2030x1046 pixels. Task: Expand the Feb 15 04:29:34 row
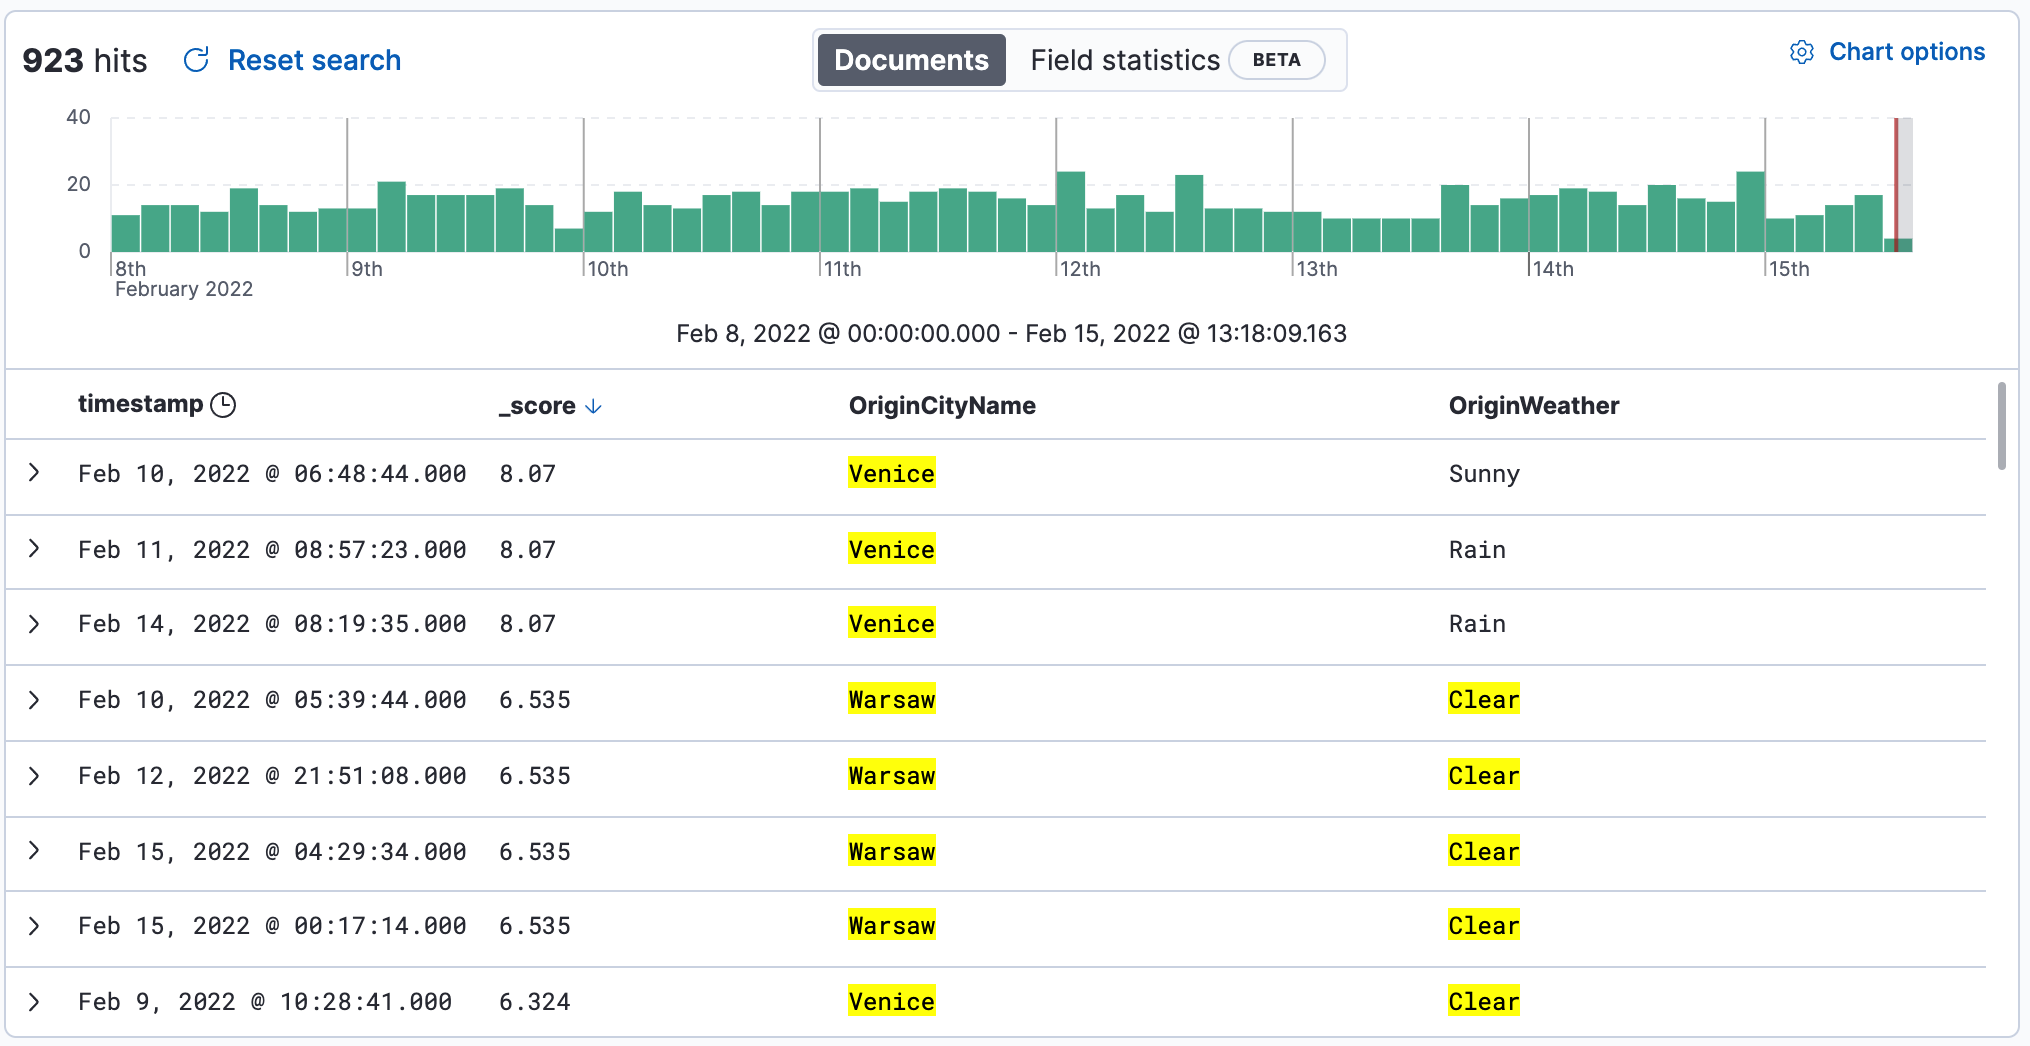tap(34, 851)
